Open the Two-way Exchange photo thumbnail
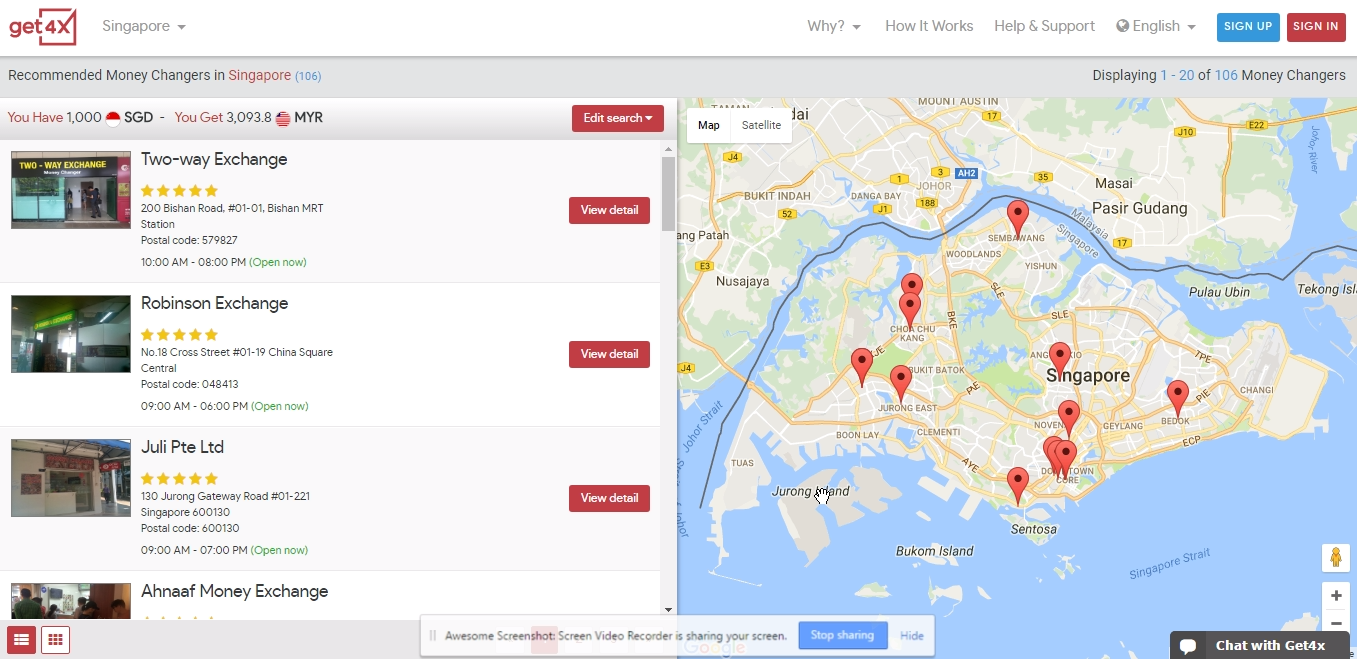Viewport: 1357px width, 659px height. click(x=71, y=190)
